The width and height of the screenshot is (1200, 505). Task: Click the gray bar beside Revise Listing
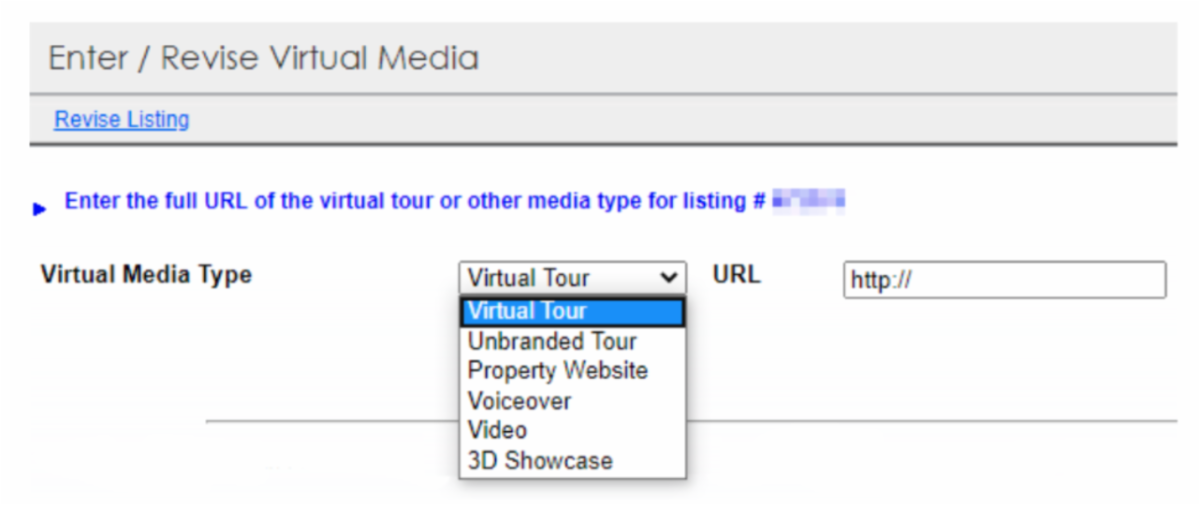700,120
